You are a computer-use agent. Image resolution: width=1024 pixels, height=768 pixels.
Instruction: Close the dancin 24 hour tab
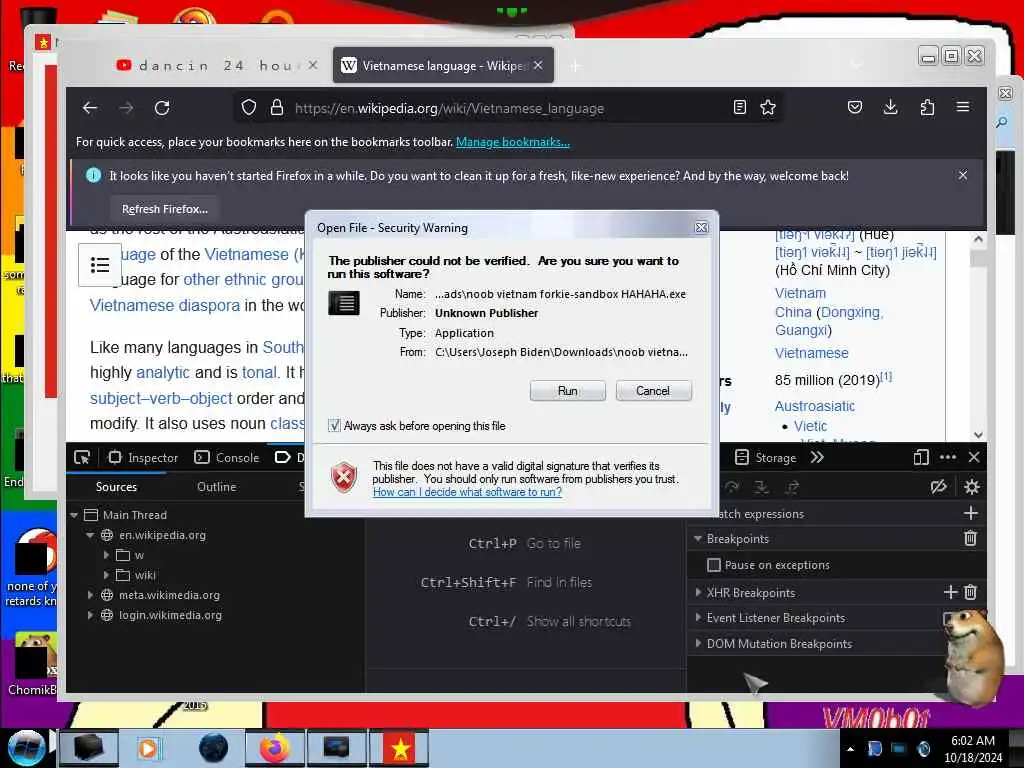click(313, 65)
